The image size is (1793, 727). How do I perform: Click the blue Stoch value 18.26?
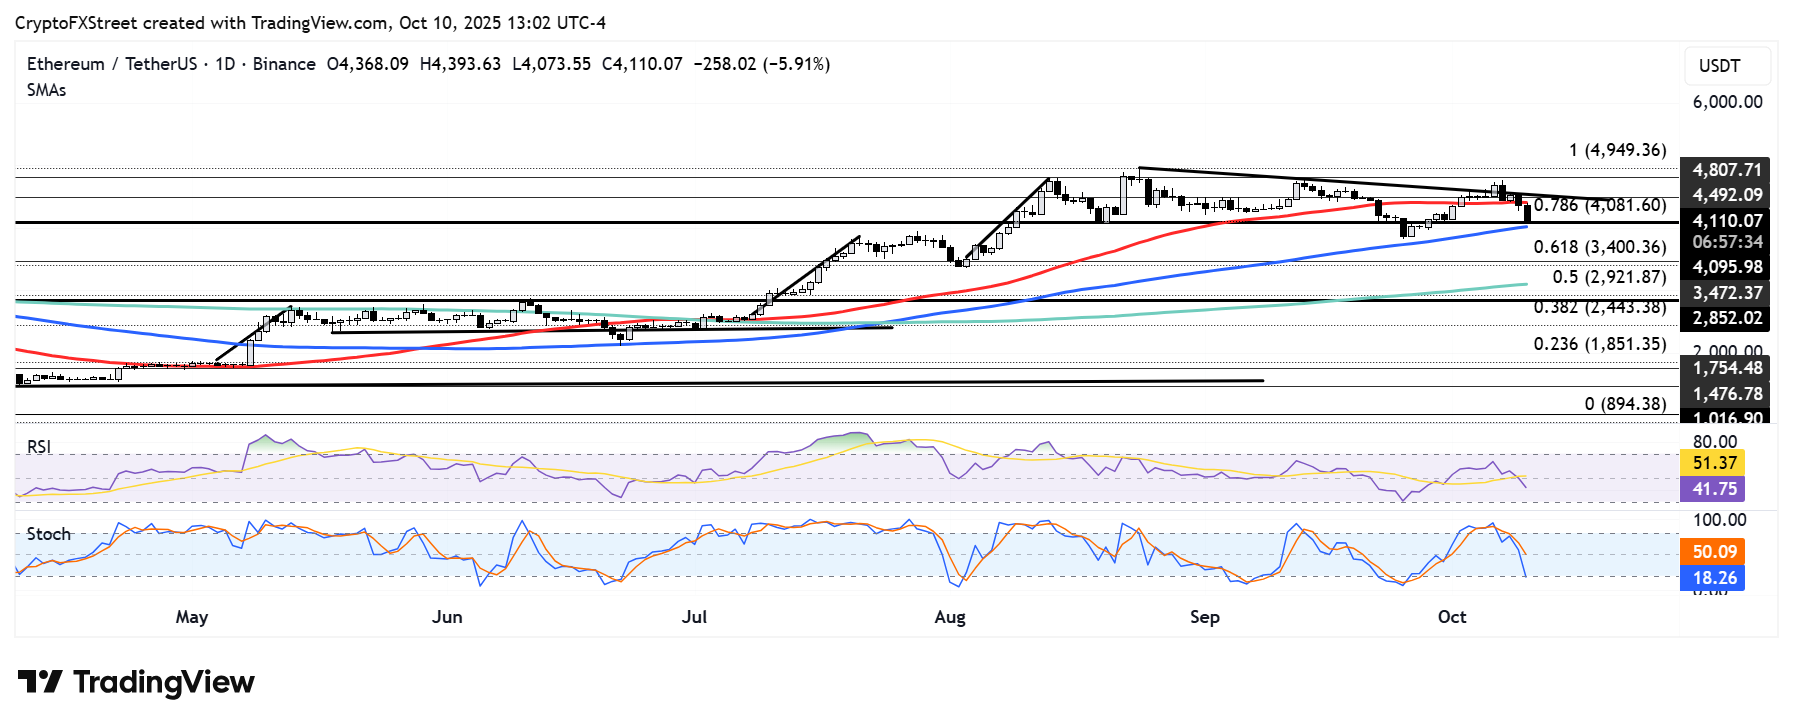tap(1714, 578)
